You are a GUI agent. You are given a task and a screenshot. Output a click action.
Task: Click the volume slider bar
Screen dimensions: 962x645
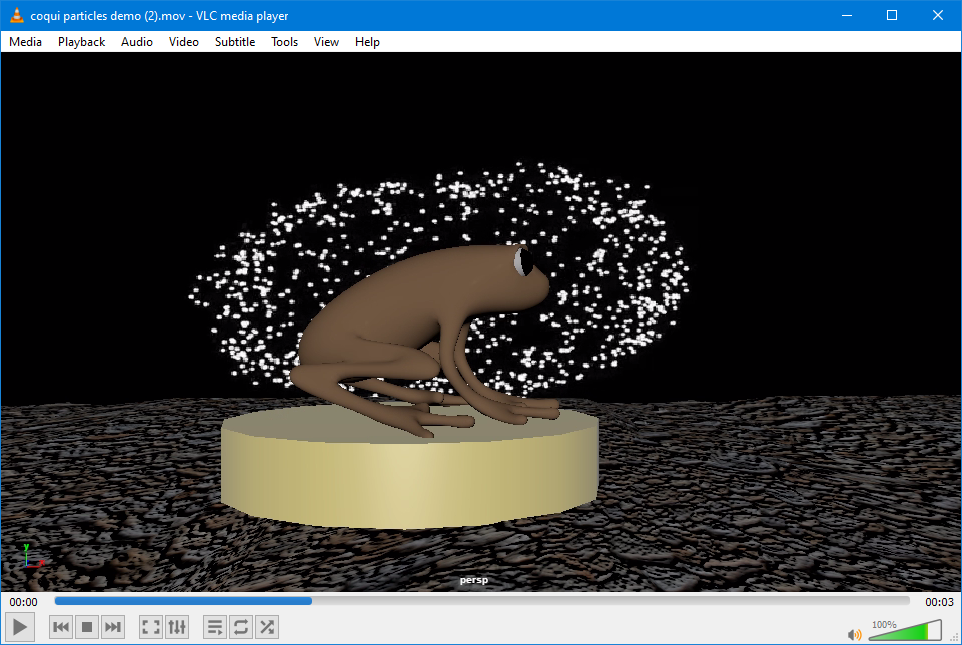906,630
